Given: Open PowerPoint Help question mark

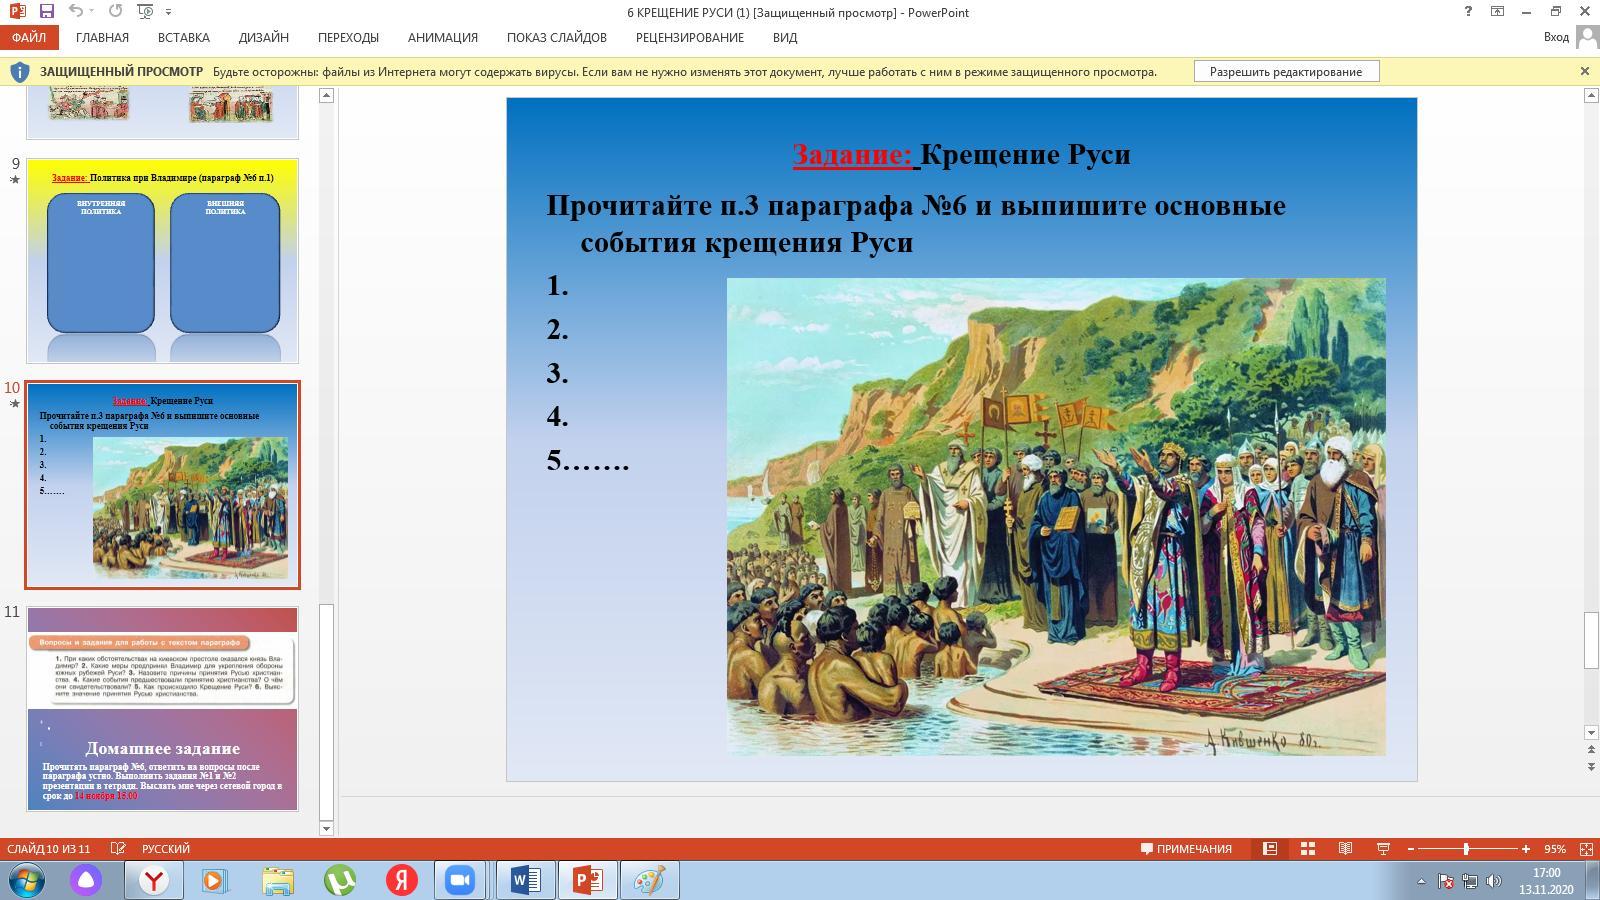Looking at the screenshot, I should 1468,12.
